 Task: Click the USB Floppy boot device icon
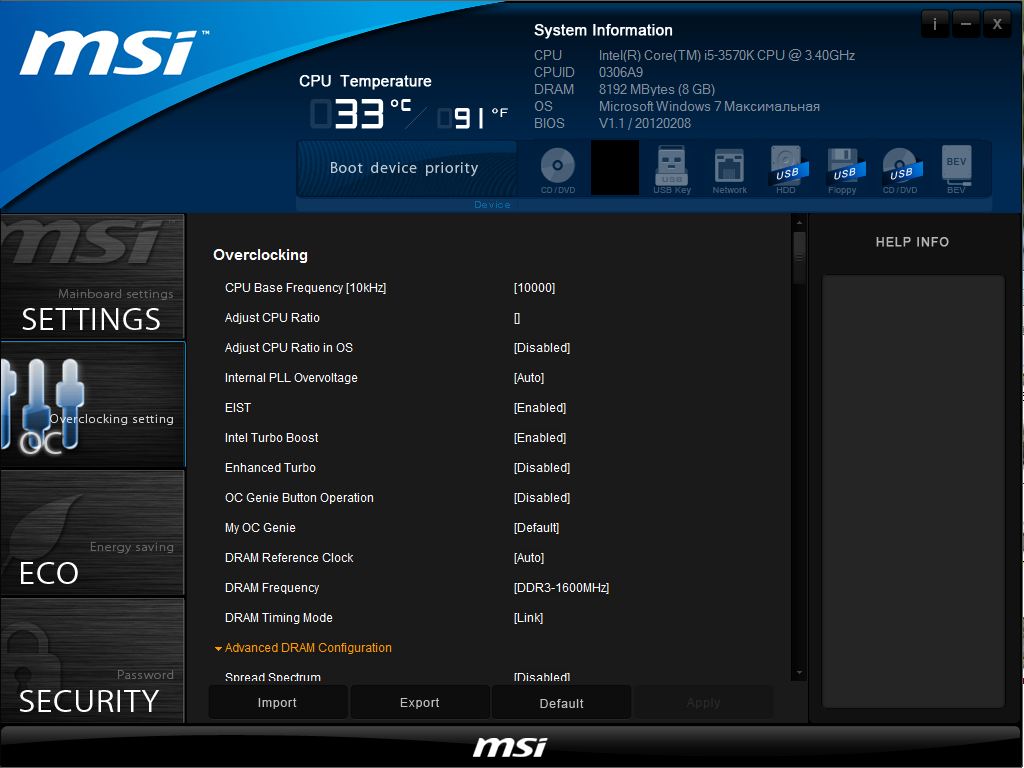click(x=843, y=167)
